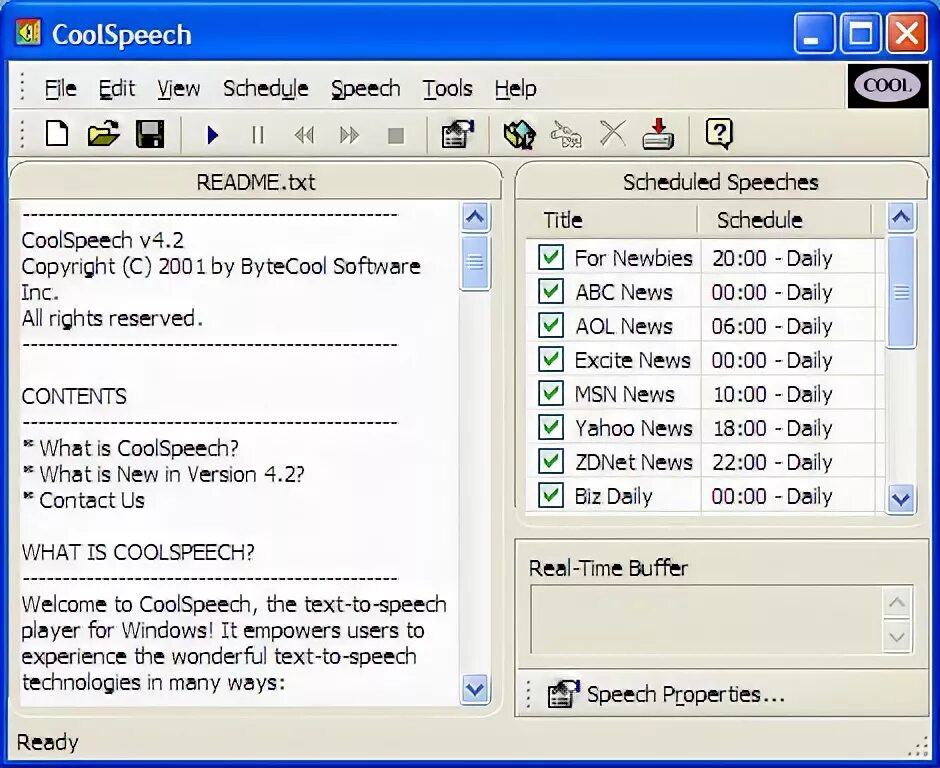Screen dimensions: 940x768
Task: Rewind the speech
Action: click(304, 135)
